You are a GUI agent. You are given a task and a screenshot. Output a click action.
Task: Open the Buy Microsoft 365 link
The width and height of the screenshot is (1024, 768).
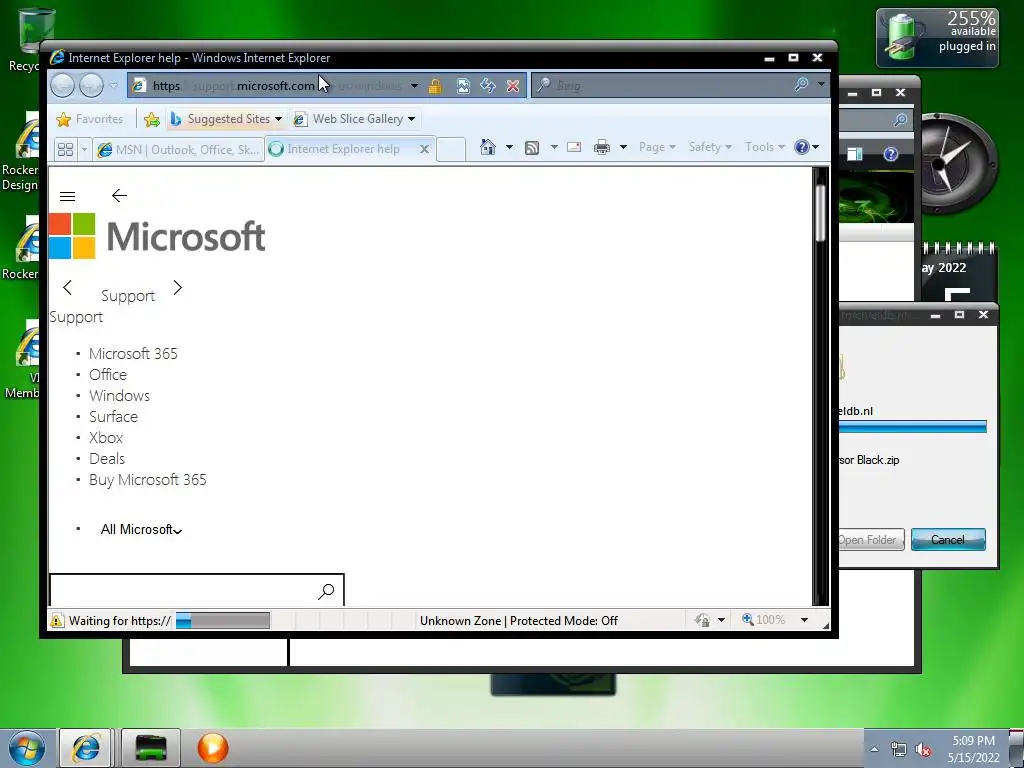(x=148, y=479)
